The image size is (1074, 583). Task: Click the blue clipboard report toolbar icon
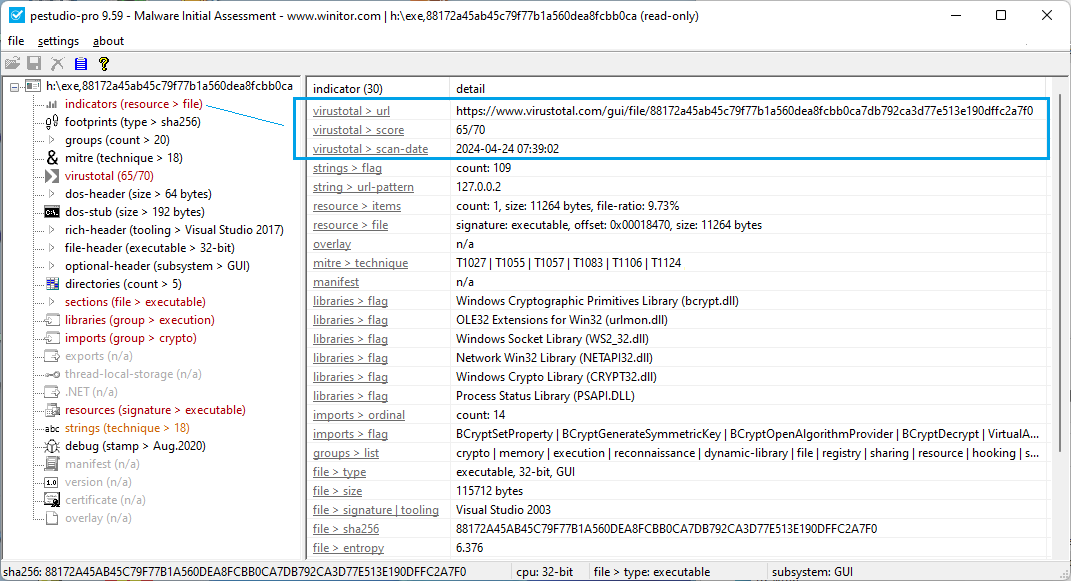coord(80,62)
